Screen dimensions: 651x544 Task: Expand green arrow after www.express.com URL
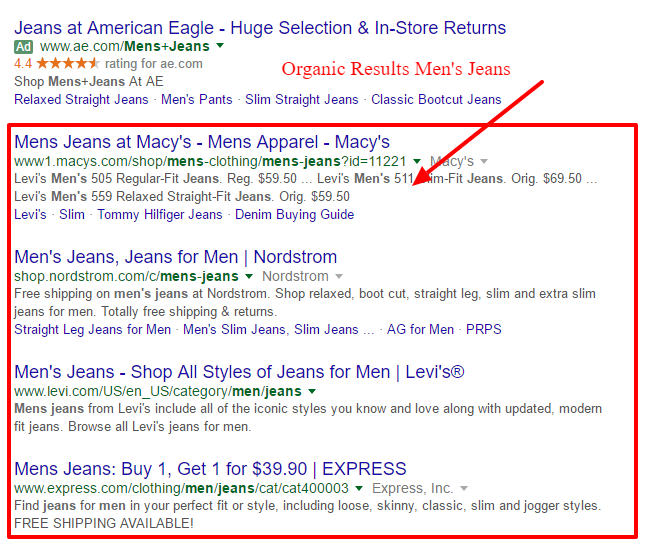359,488
